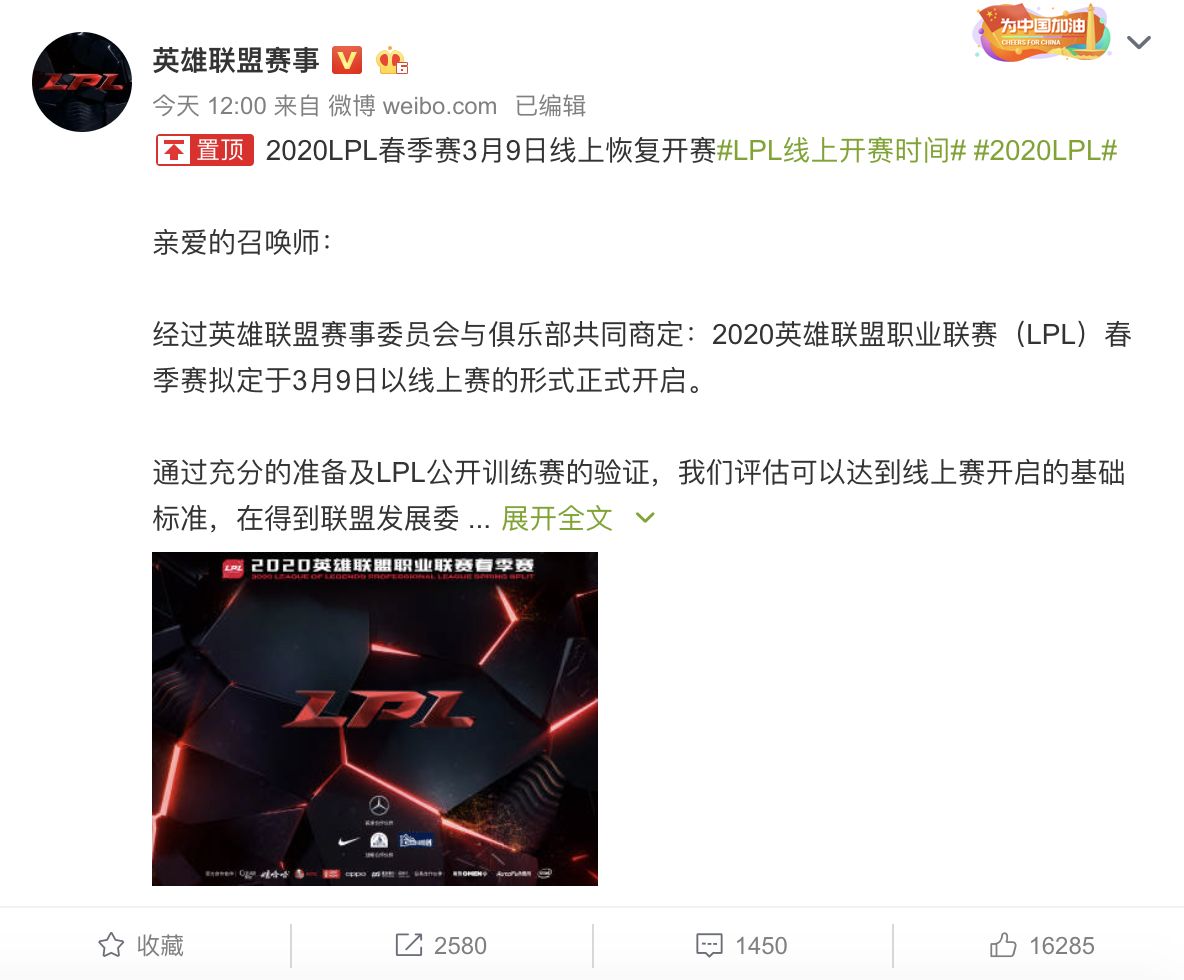Open the LPL spring split poster image
The height and width of the screenshot is (980, 1184).
375,719
